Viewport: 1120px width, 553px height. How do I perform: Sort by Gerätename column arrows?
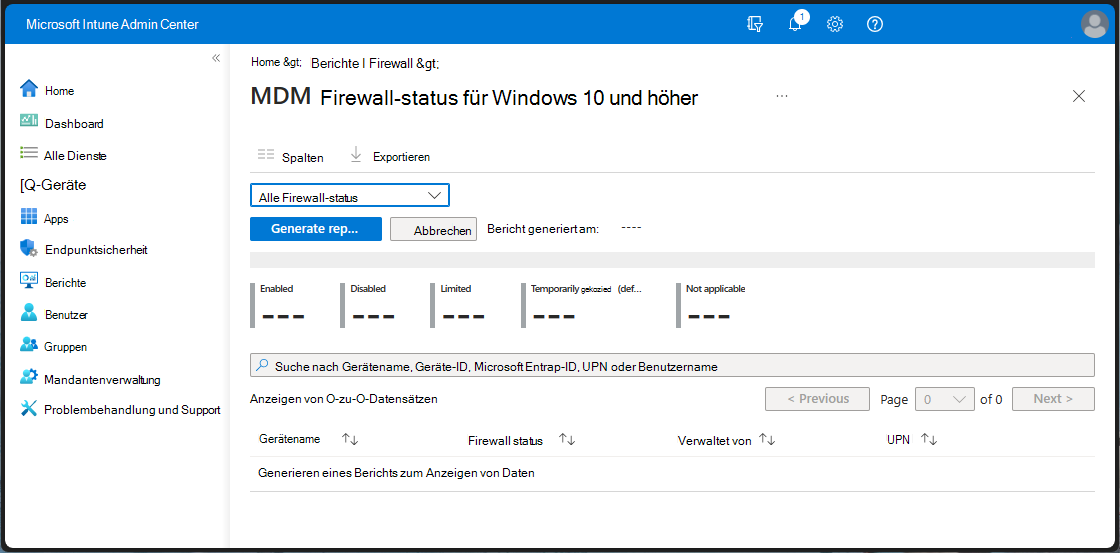coord(350,439)
